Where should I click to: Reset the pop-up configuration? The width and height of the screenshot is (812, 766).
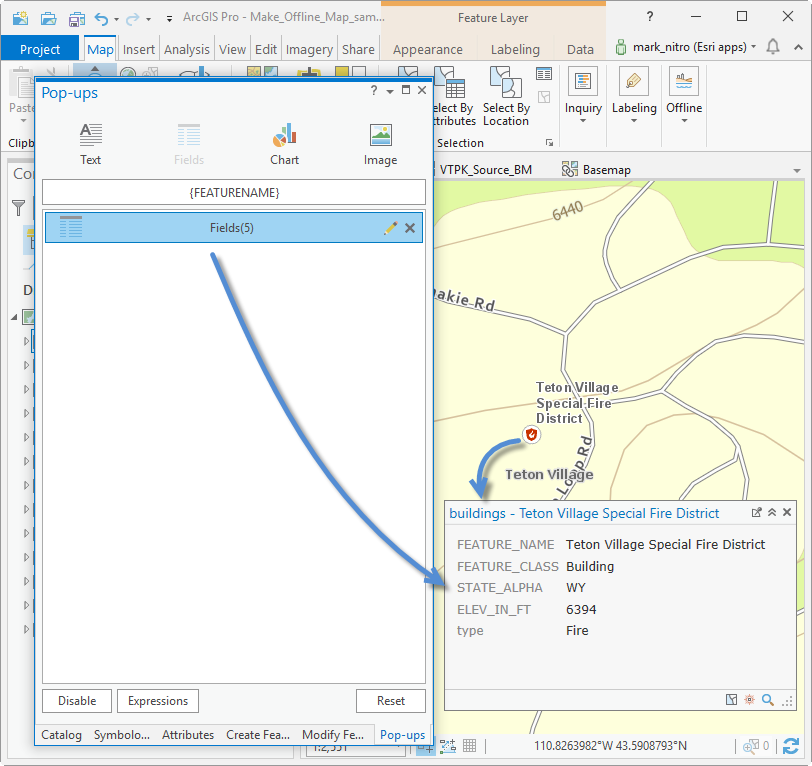pyautogui.click(x=391, y=701)
